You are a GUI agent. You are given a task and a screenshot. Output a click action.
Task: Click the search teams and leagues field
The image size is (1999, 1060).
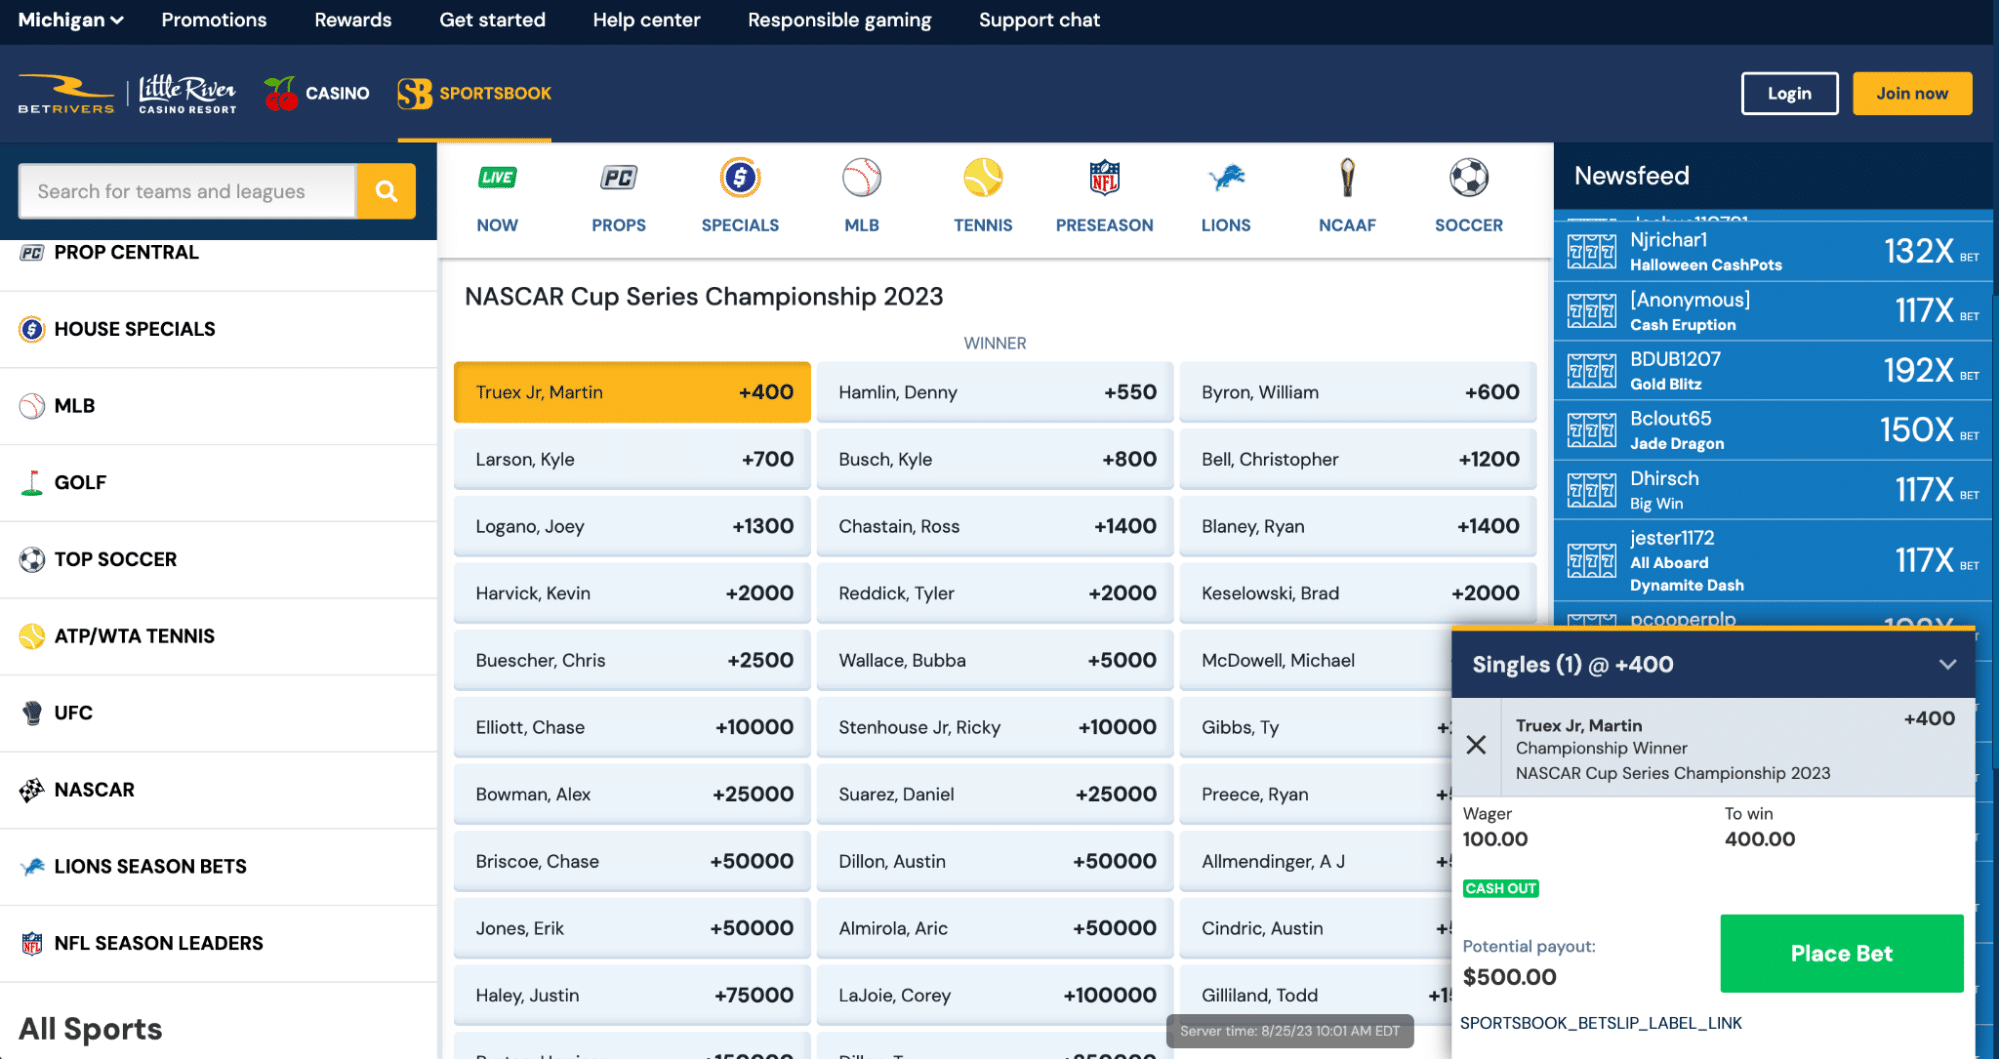[x=187, y=191]
